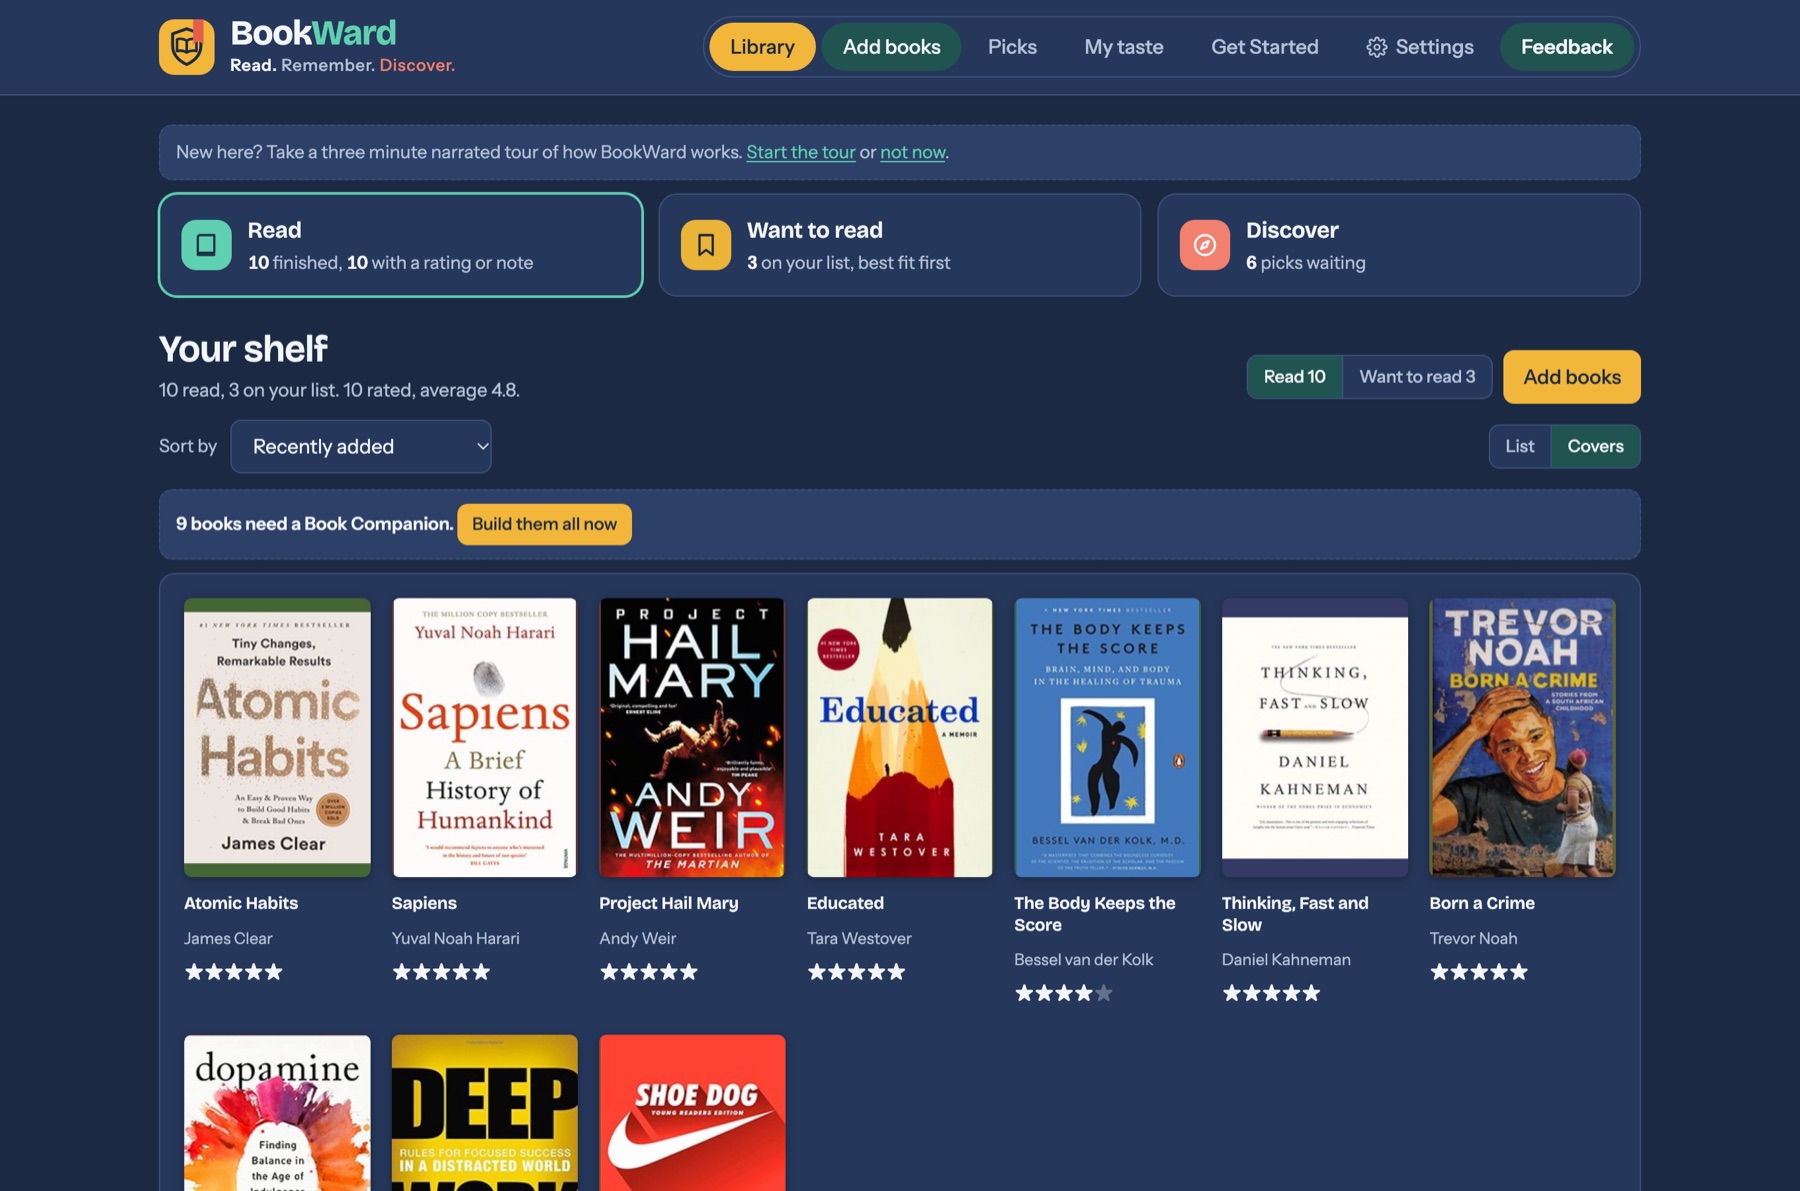Image resolution: width=1800 pixels, height=1191 pixels.
Task: Open the Library tab
Action: click(762, 47)
